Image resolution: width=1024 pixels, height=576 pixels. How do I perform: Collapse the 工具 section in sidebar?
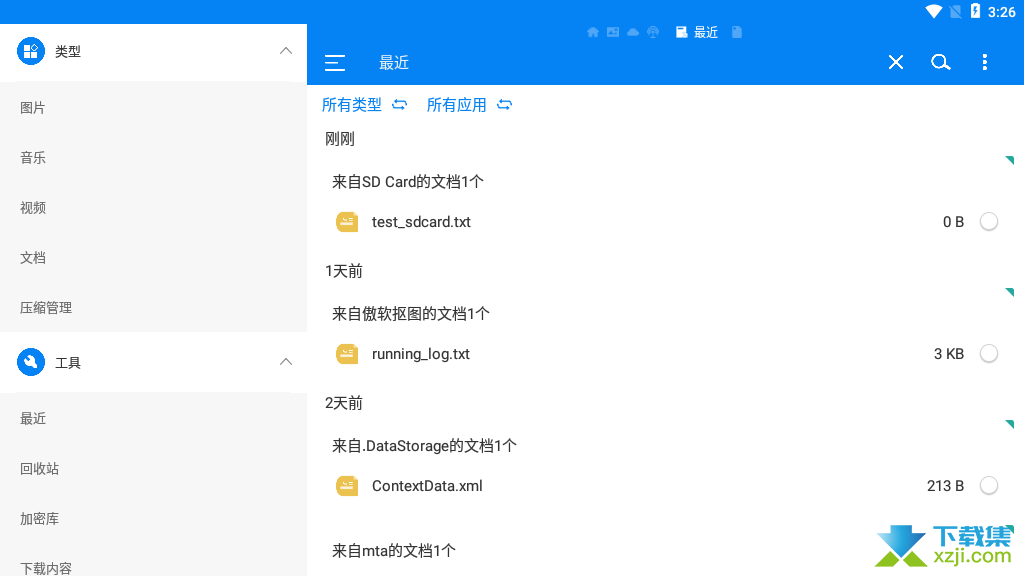point(286,362)
